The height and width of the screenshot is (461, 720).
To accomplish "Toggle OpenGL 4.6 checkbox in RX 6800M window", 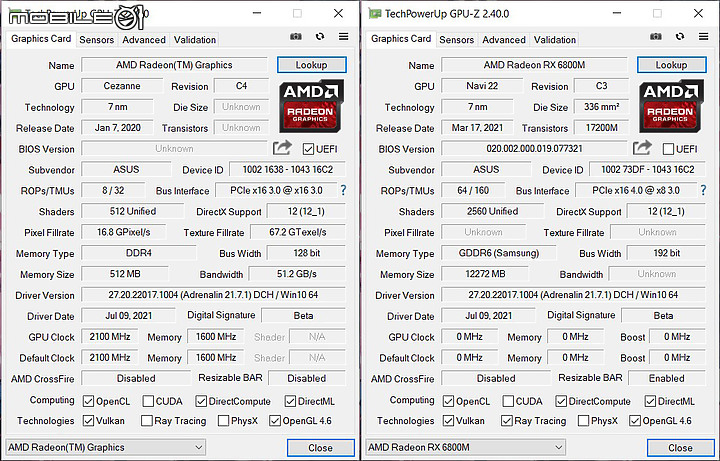I will tap(635, 421).
